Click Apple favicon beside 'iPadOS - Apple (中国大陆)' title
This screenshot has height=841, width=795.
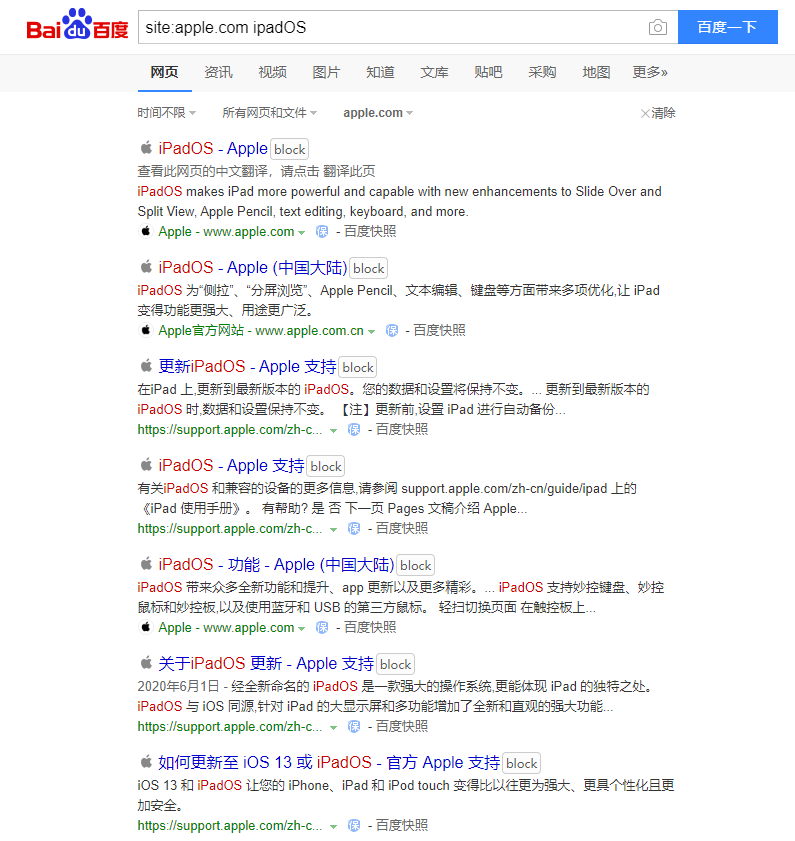point(146,267)
